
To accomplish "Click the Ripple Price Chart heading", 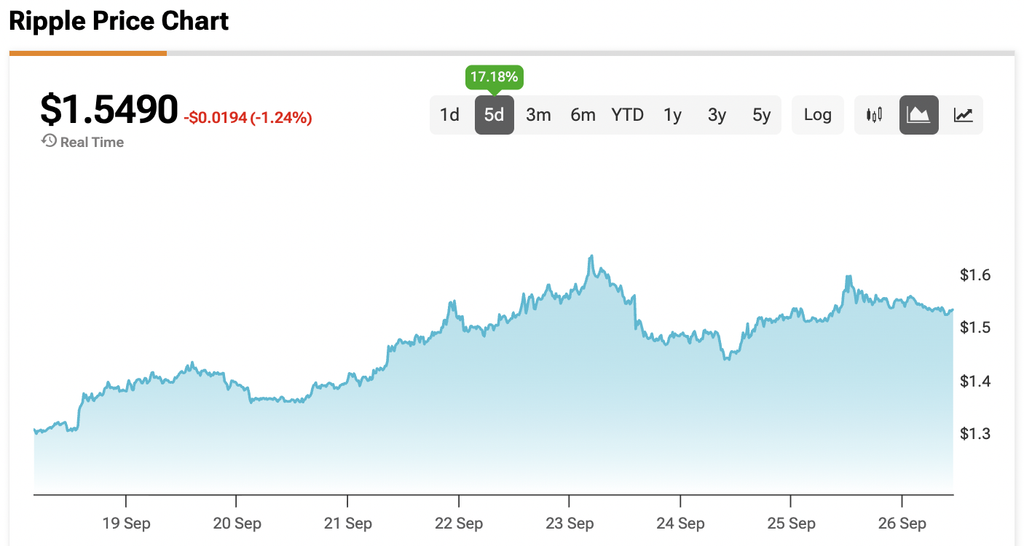I will [x=119, y=21].
